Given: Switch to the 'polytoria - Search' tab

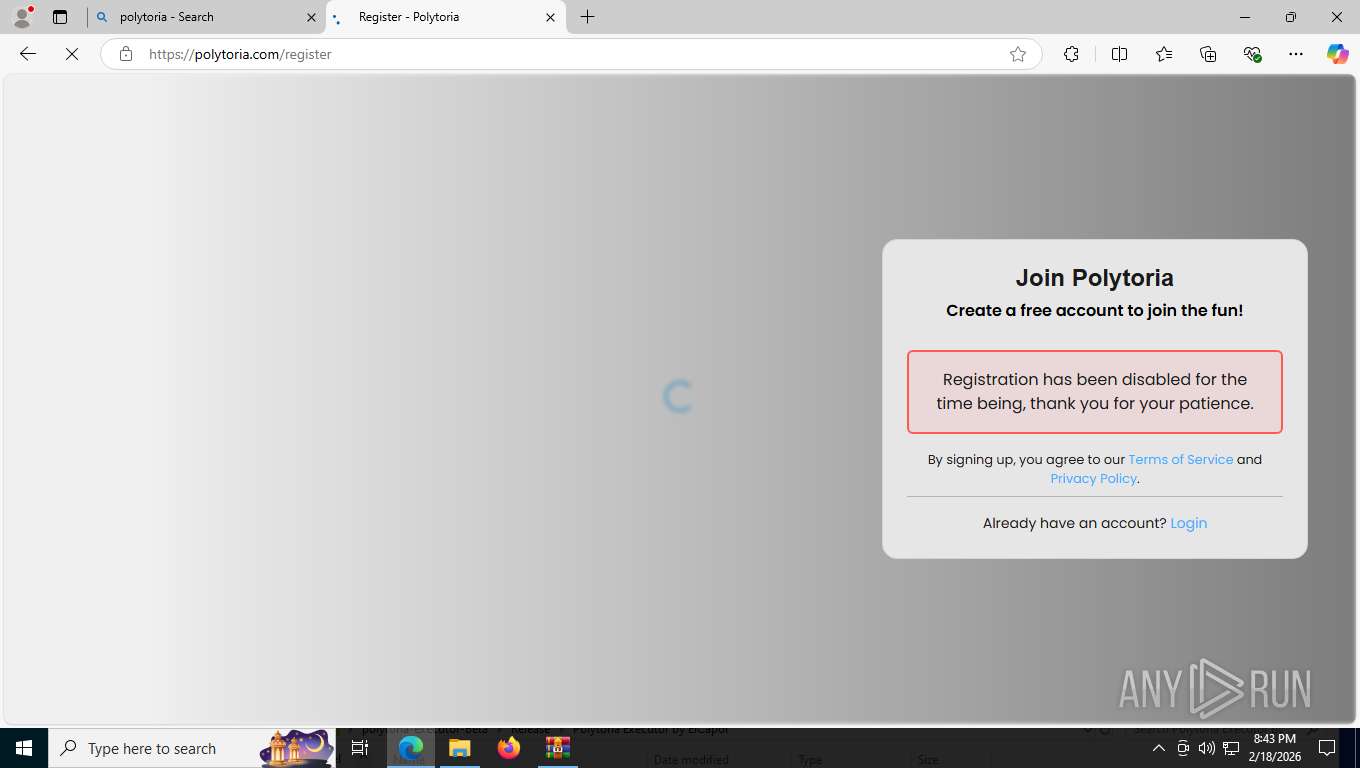Looking at the screenshot, I should [x=205, y=17].
